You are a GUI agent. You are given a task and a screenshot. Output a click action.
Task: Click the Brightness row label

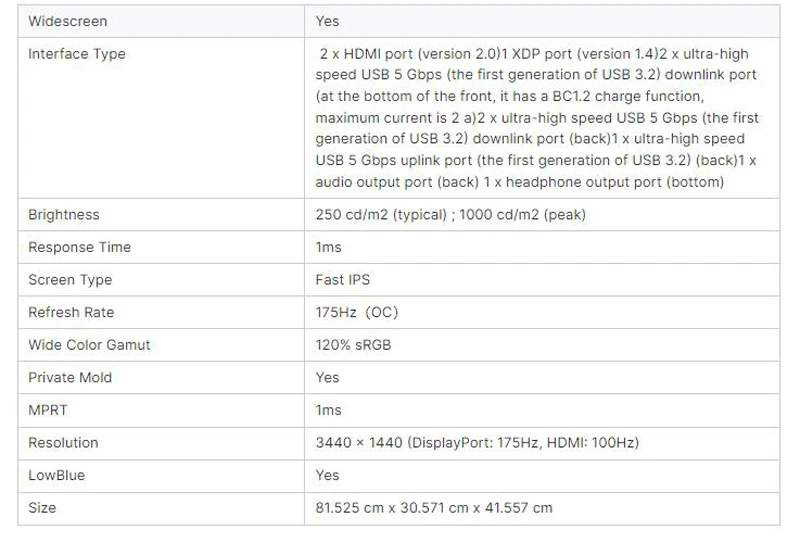click(x=64, y=215)
